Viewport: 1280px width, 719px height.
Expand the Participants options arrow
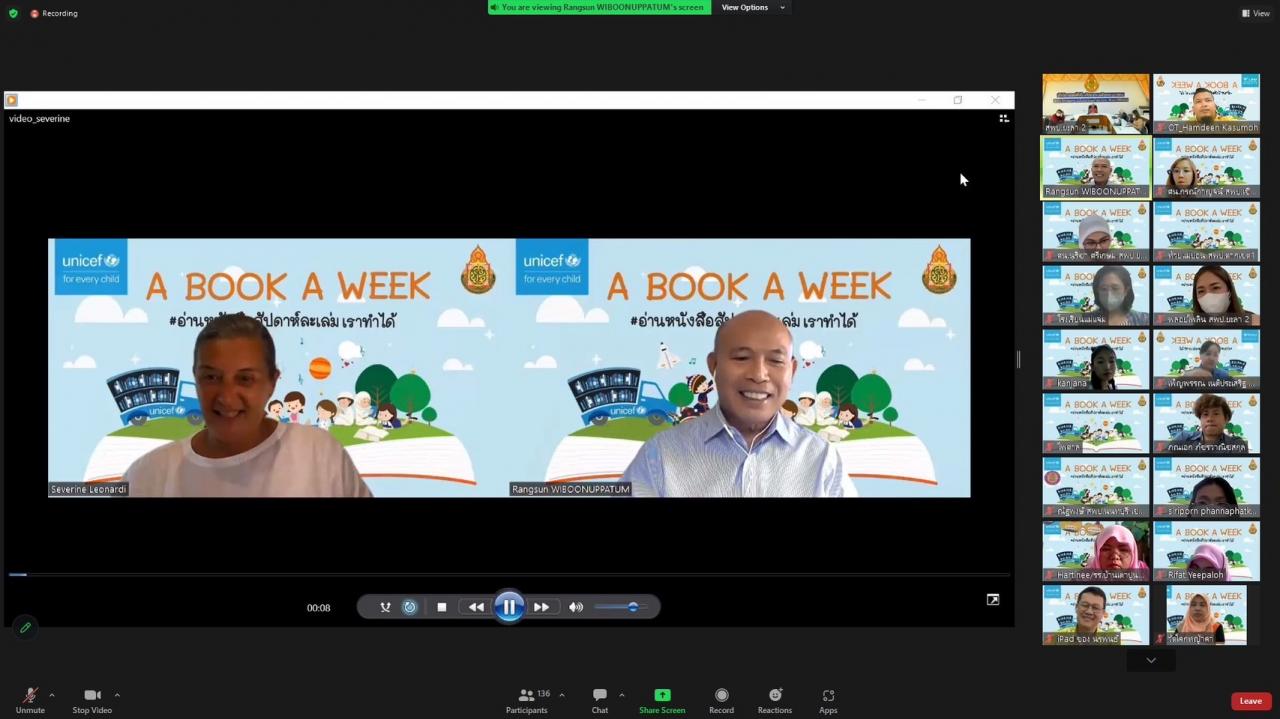[561, 695]
